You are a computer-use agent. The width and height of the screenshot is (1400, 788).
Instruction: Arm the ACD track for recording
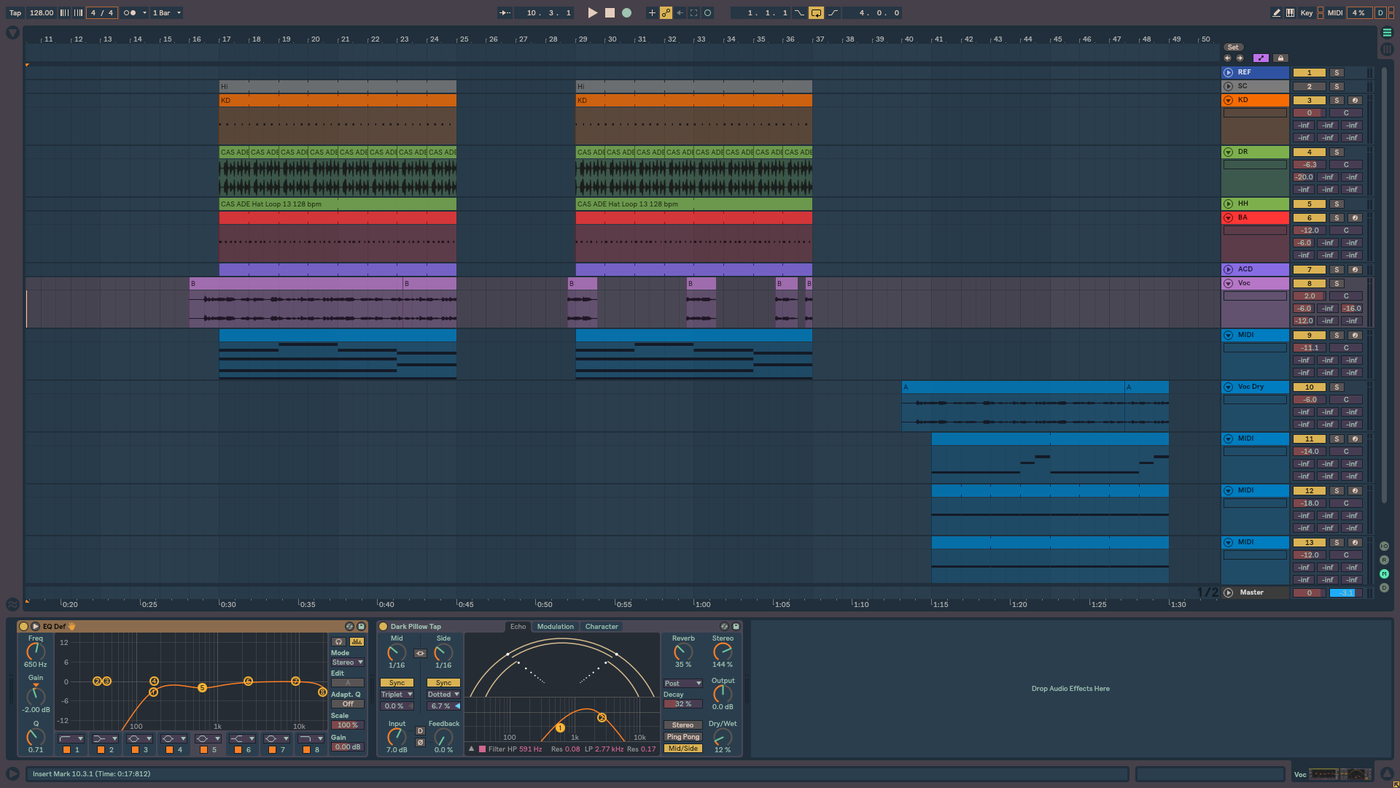tap(1354, 270)
